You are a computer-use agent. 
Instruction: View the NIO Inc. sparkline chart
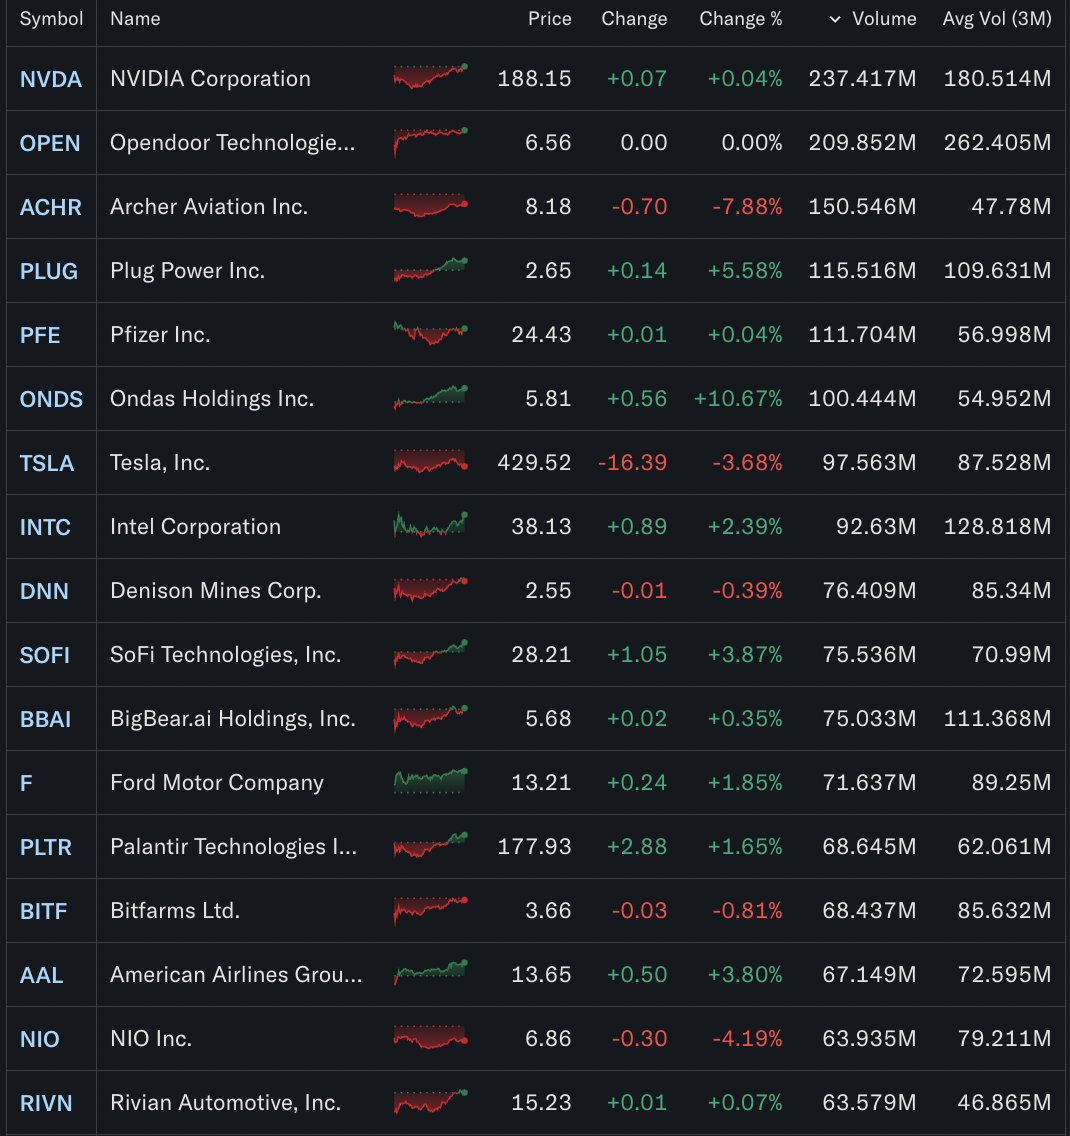click(430, 1037)
